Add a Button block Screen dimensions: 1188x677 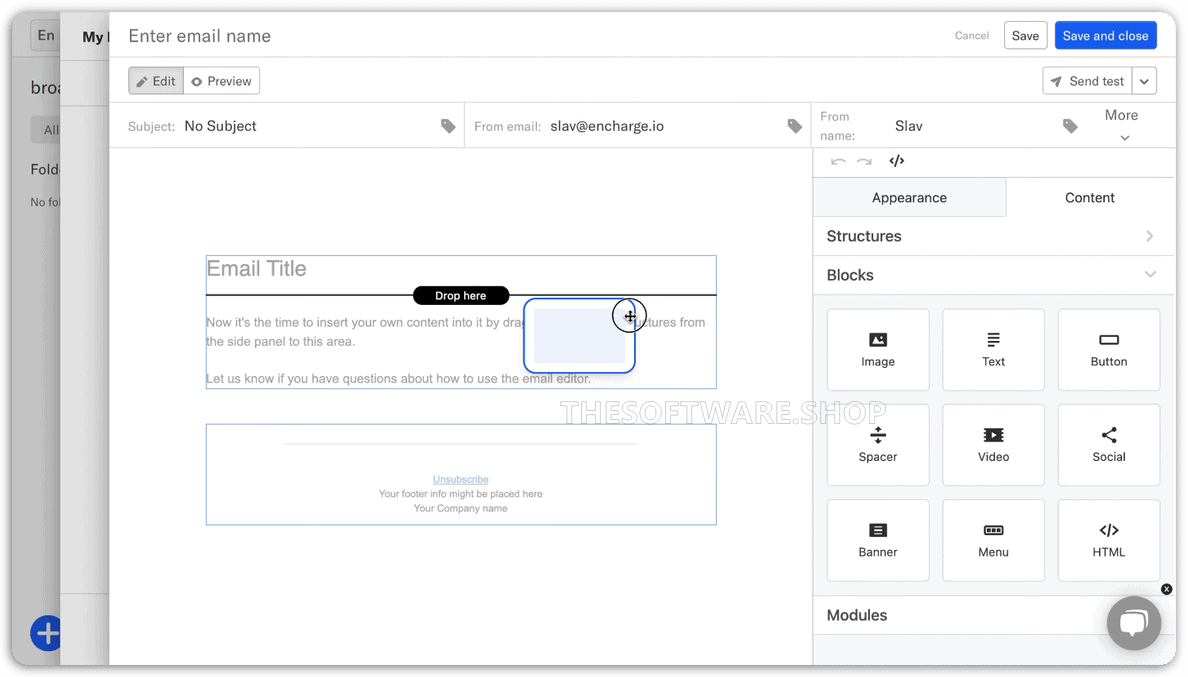pos(1108,349)
